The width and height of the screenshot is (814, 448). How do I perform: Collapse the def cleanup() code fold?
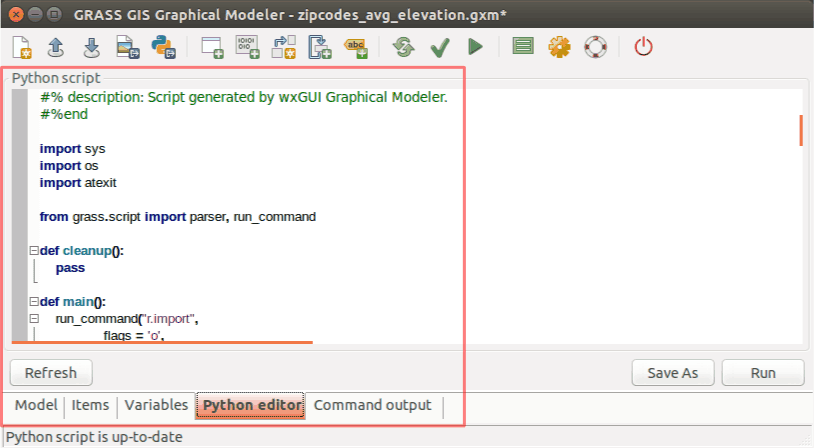tap(34, 251)
